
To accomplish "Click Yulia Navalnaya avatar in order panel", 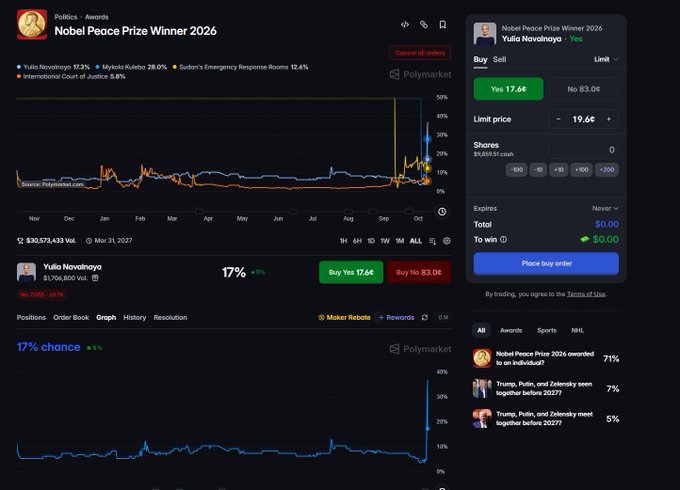I will coord(485,34).
